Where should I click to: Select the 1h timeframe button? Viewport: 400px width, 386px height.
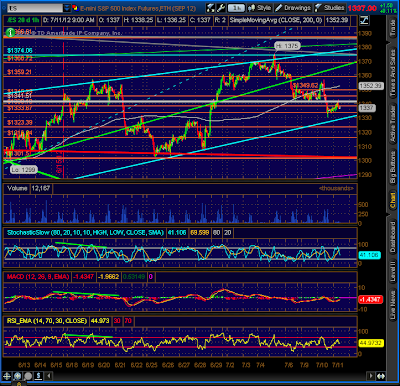point(236,8)
